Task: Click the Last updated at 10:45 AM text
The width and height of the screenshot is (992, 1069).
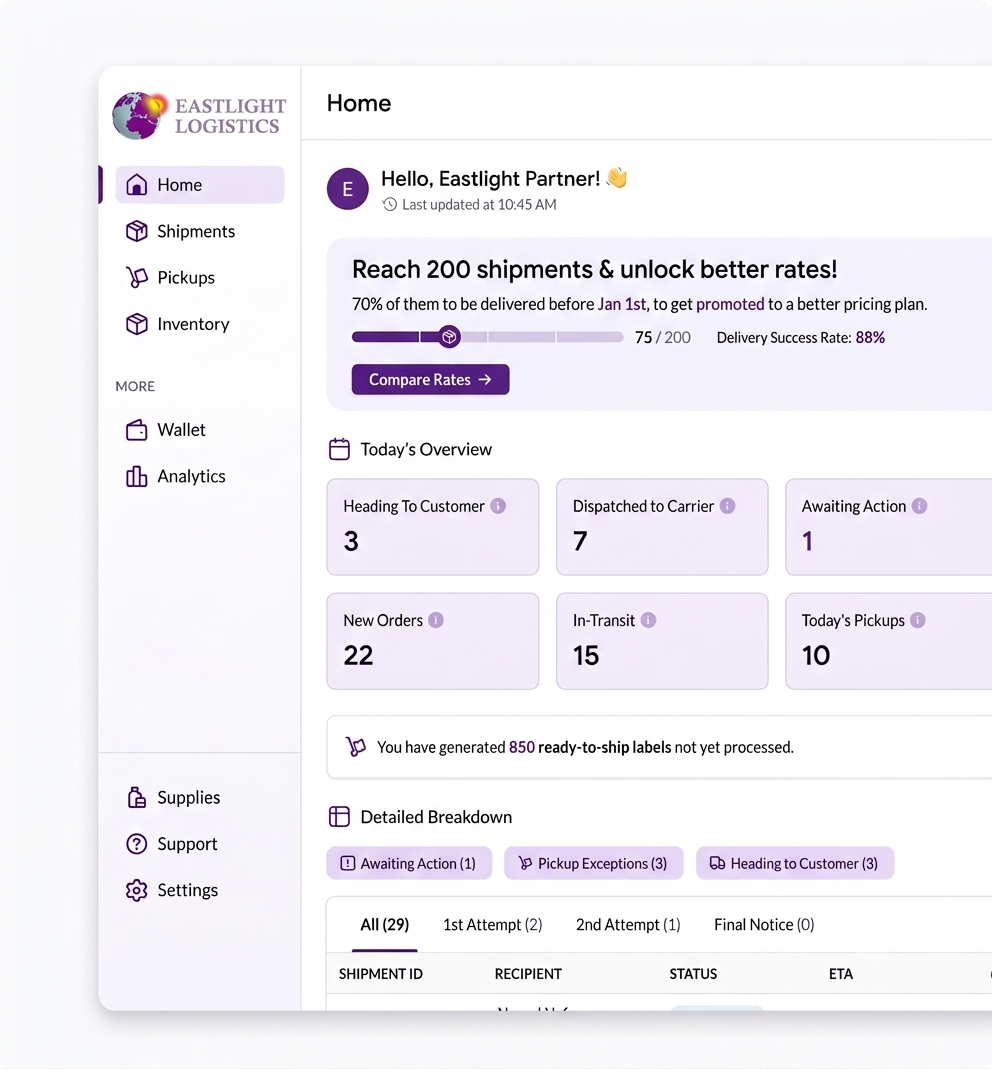Action: tap(479, 205)
